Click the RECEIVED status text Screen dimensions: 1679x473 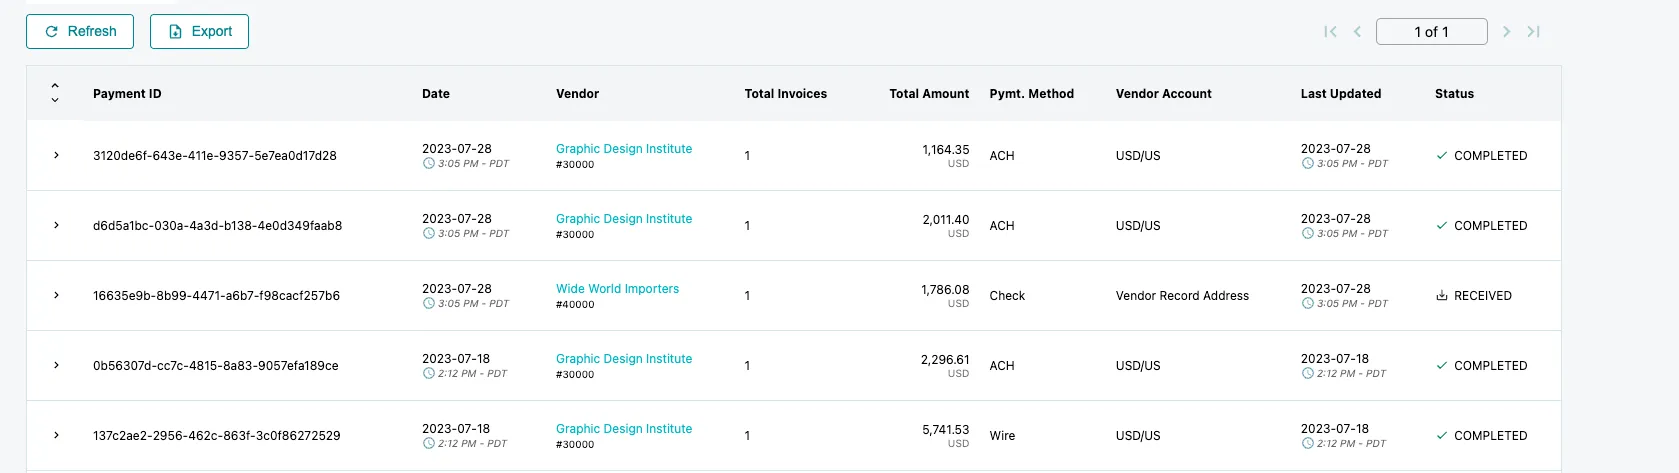1483,296
